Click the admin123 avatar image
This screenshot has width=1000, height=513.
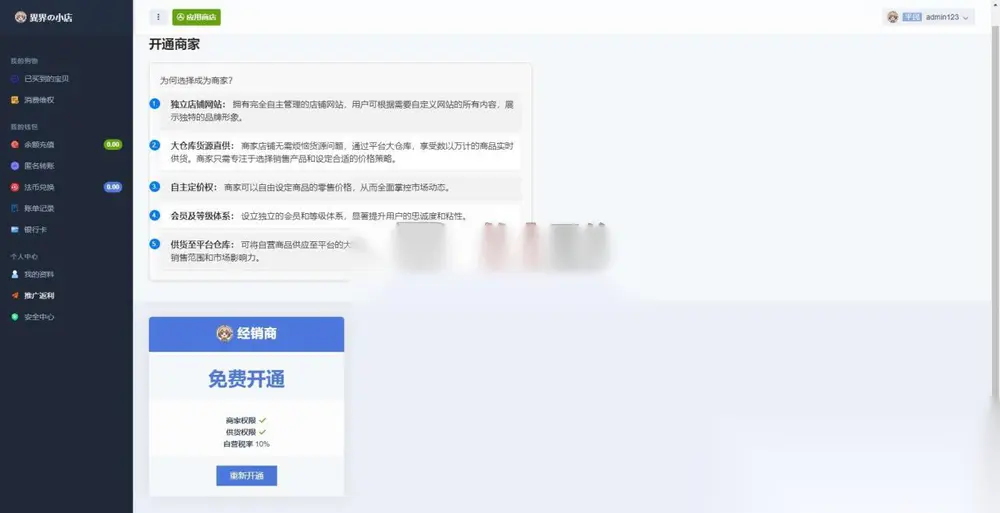tap(893, 17)
